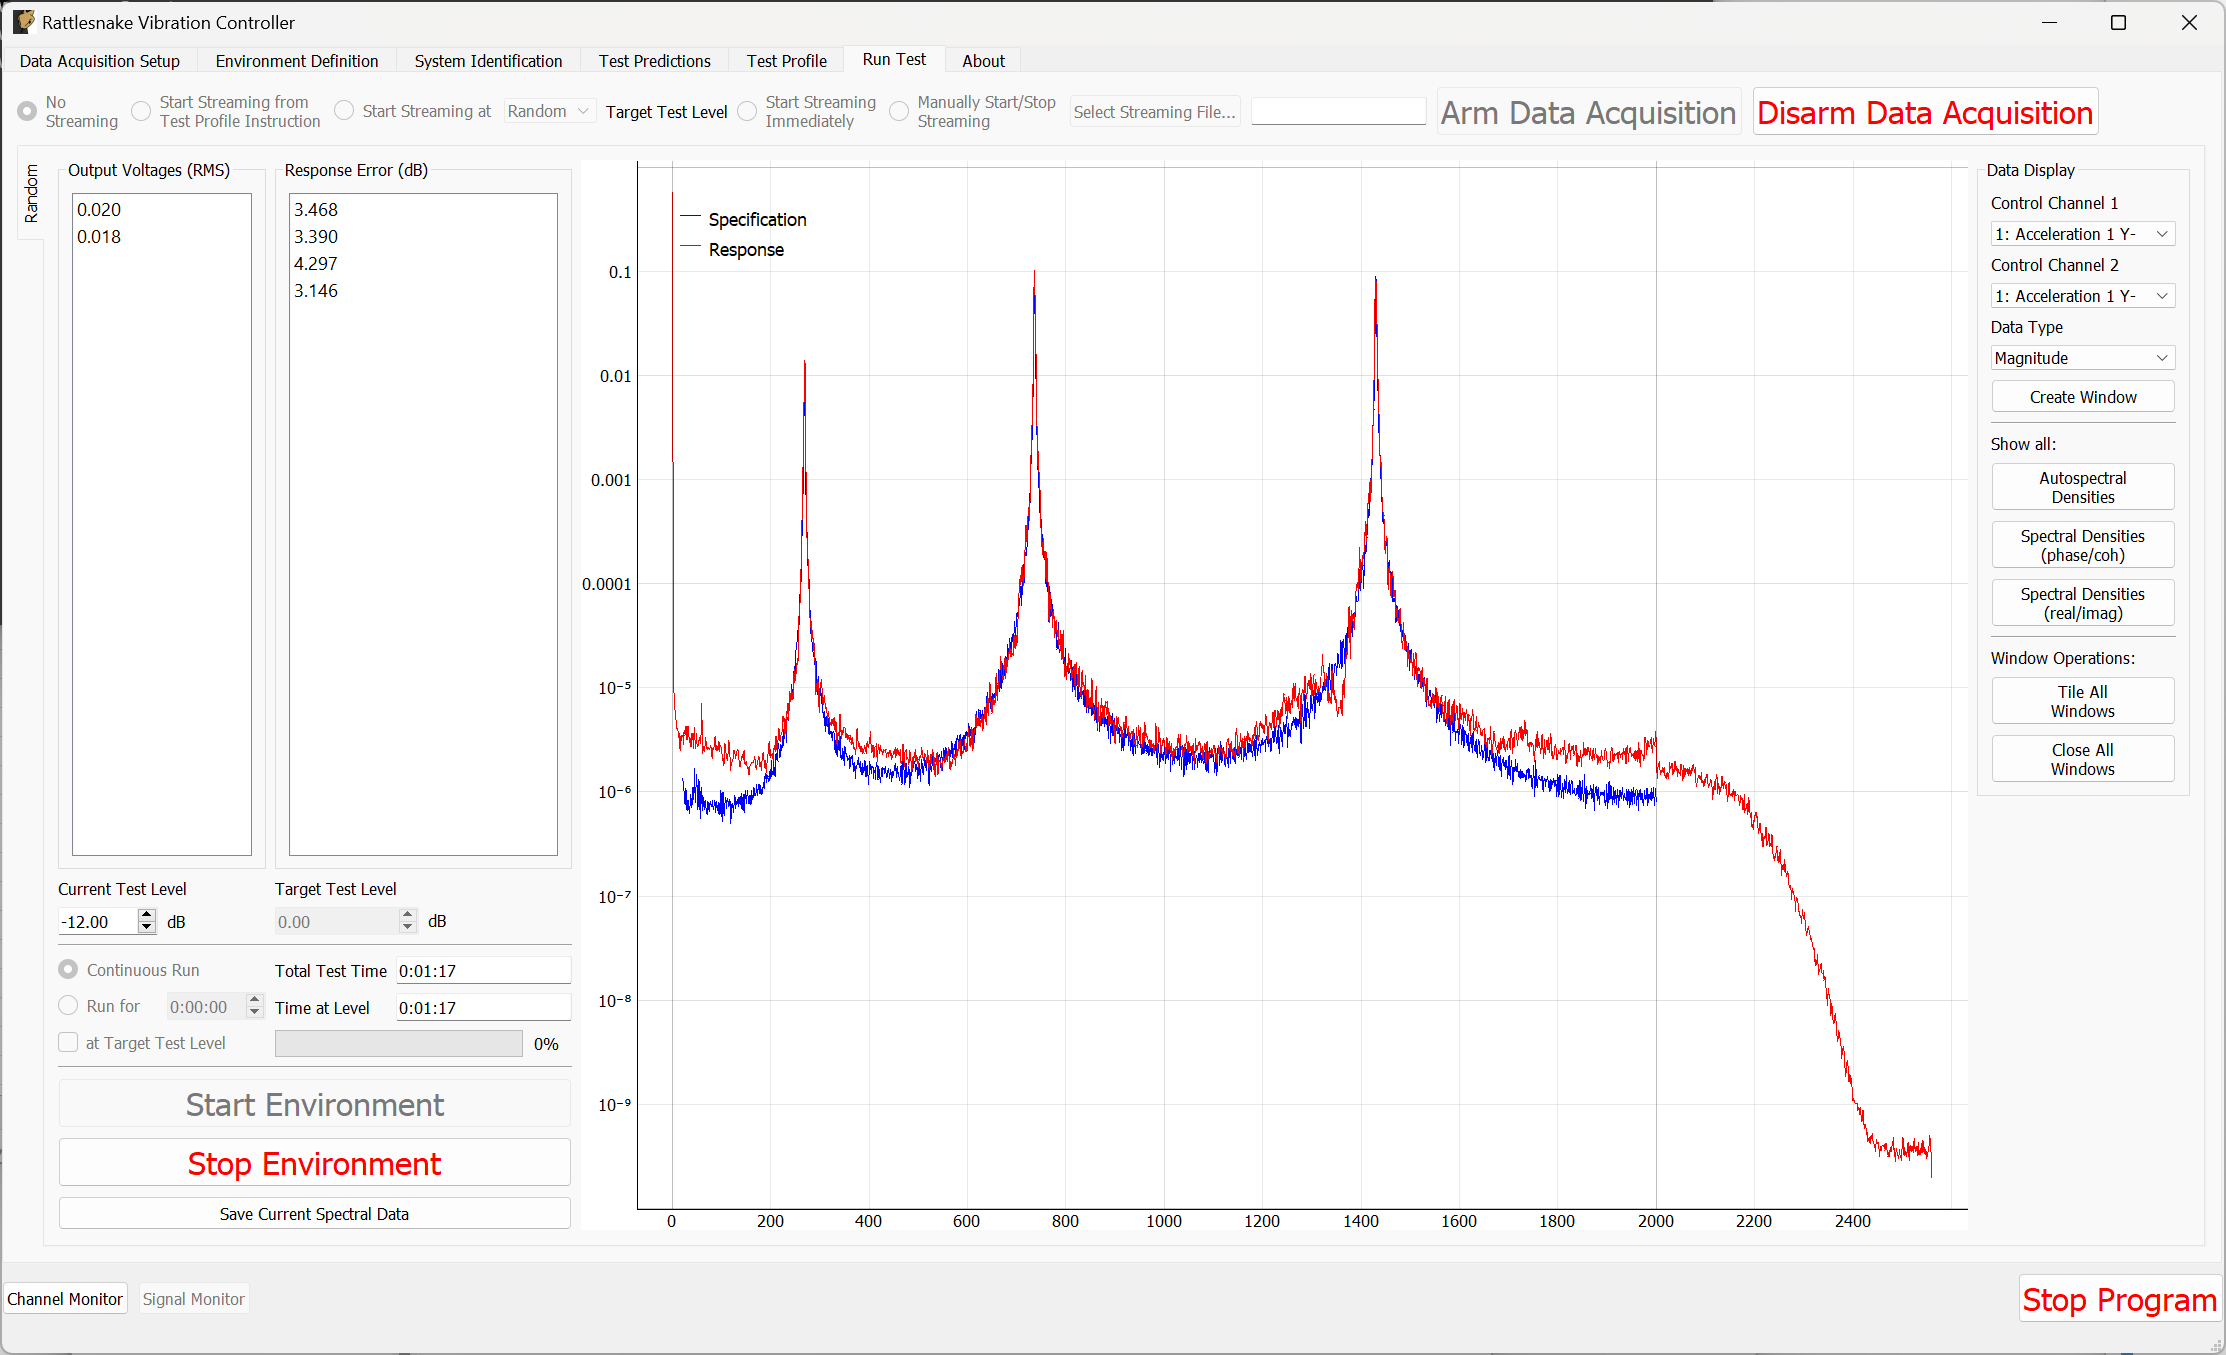Click the Total Test Time field
This screenshot has height=1355, width=2226.
click(482, 969)
